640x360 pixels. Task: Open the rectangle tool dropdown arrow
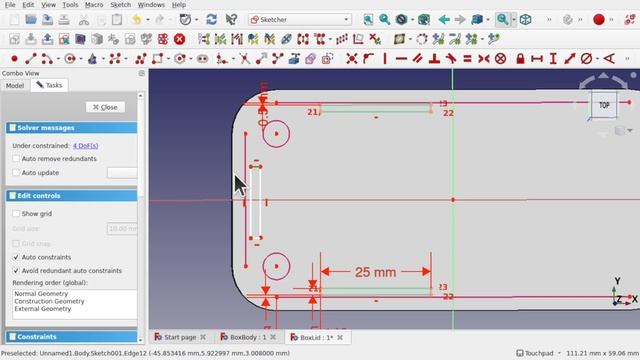(169, 59)
